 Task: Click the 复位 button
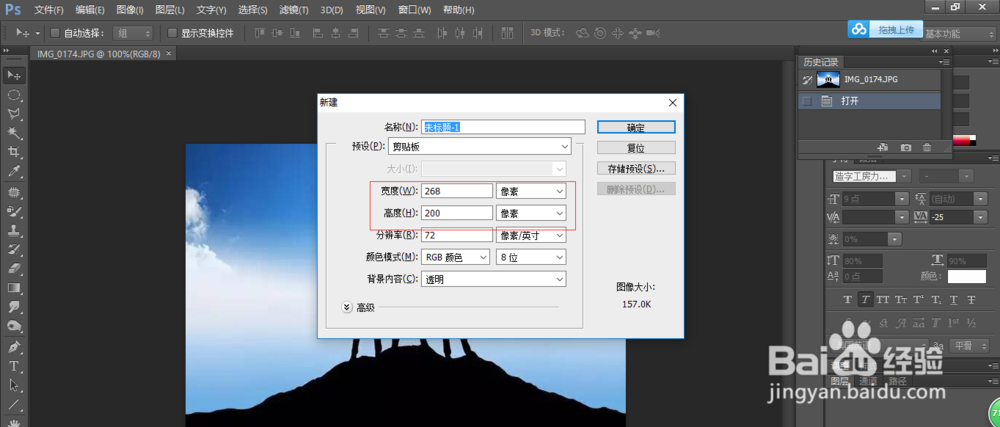coord(636,148)
